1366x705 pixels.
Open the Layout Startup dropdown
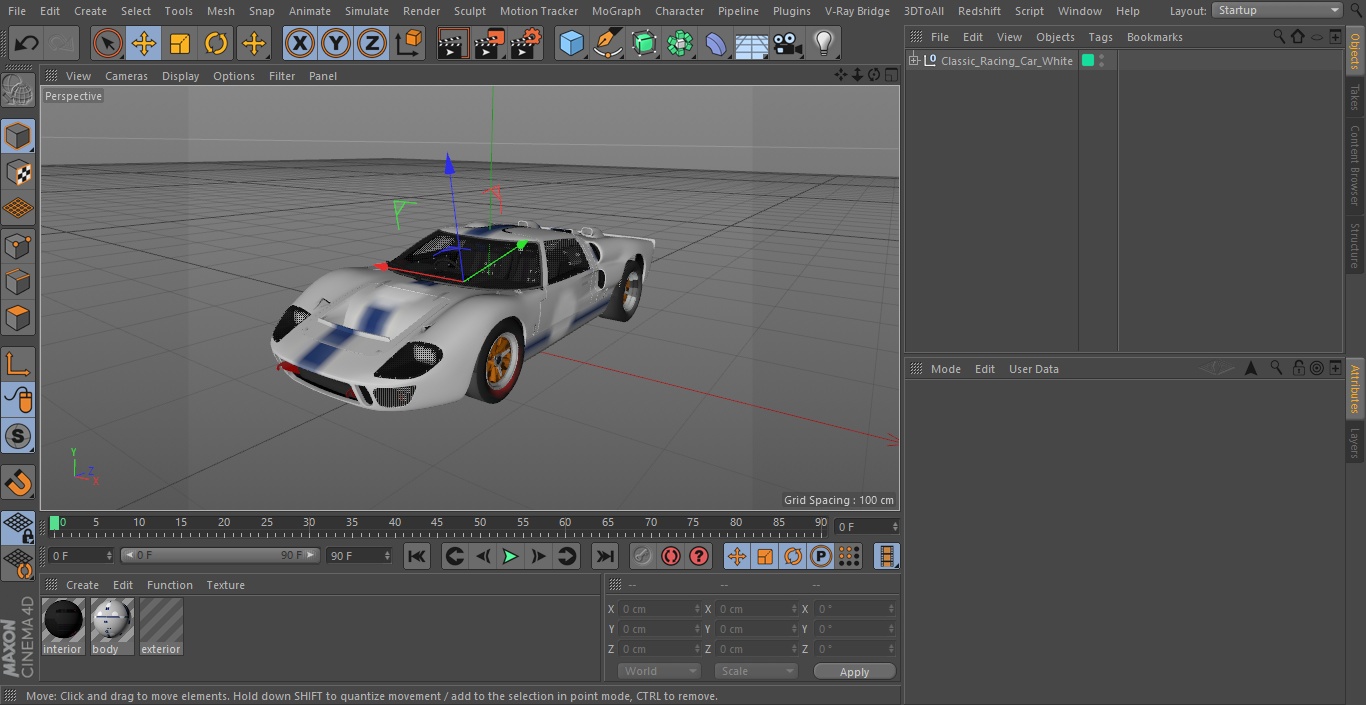tap(1277, 10)
